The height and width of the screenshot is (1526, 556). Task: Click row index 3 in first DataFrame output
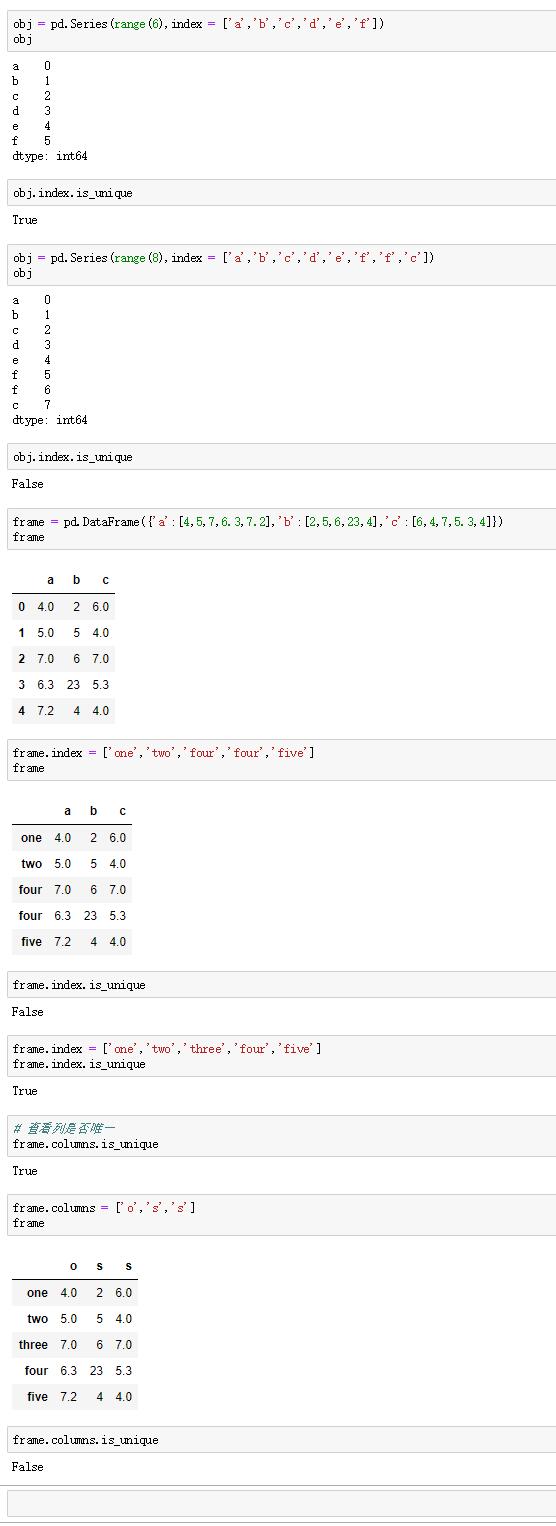point(21,685)
